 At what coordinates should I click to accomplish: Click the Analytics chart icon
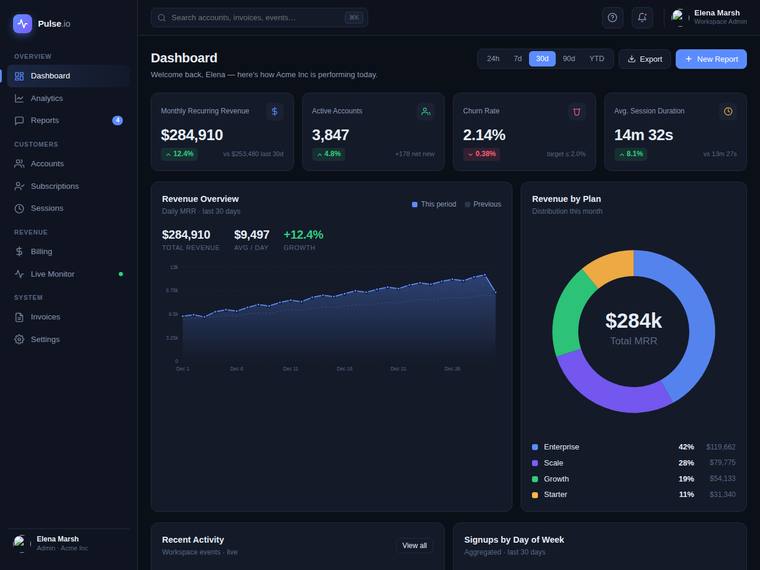pos(19,98)
